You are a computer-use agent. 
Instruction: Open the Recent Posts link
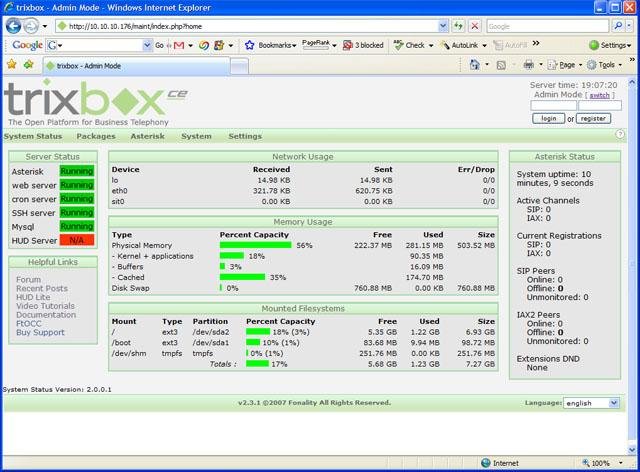pos(42,288)
